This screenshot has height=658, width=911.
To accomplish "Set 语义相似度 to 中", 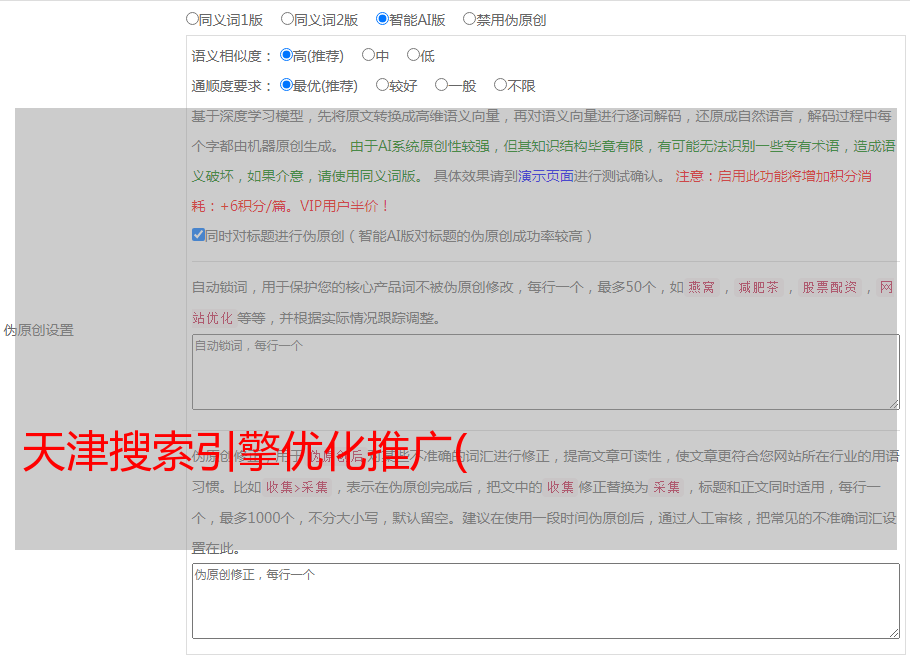I will 368,56.
